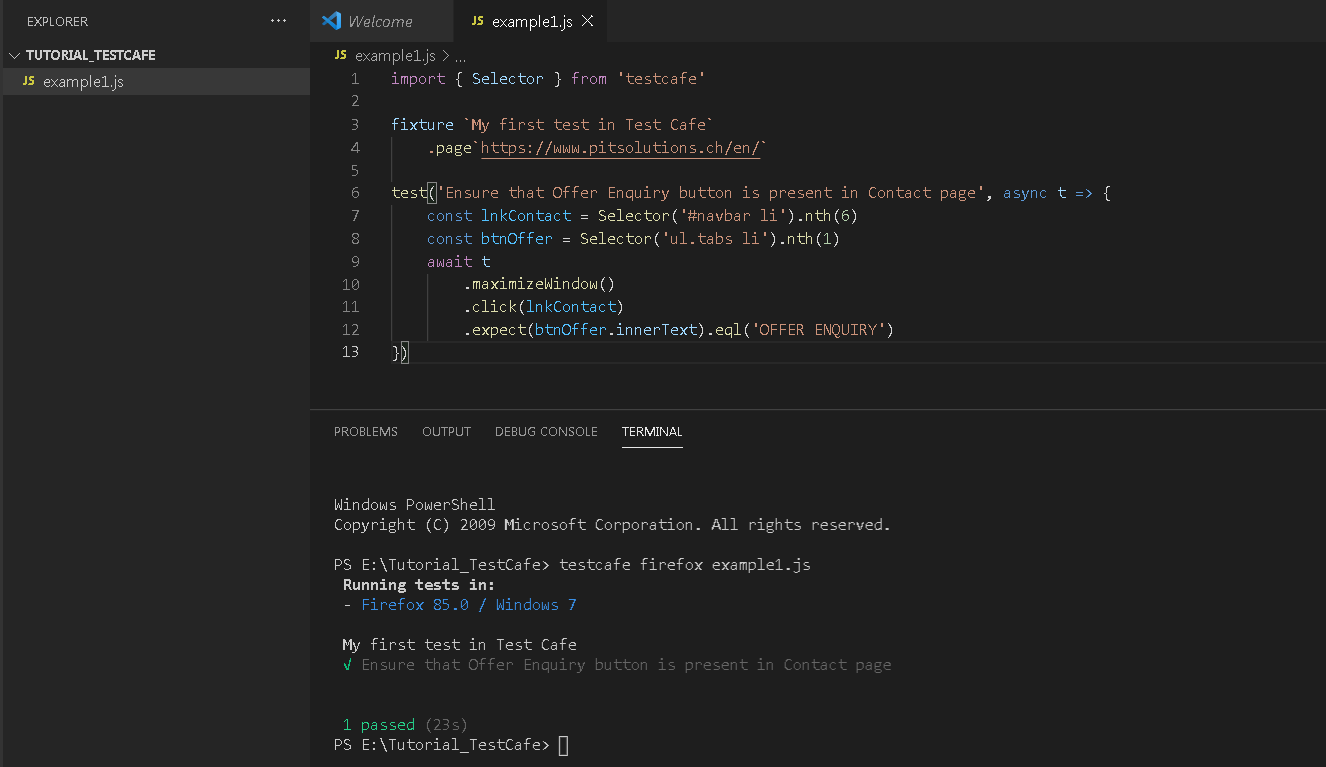Close the example1.js editor tab
The width and height of the screenshot is (1326, 767).
pos(587,21)
